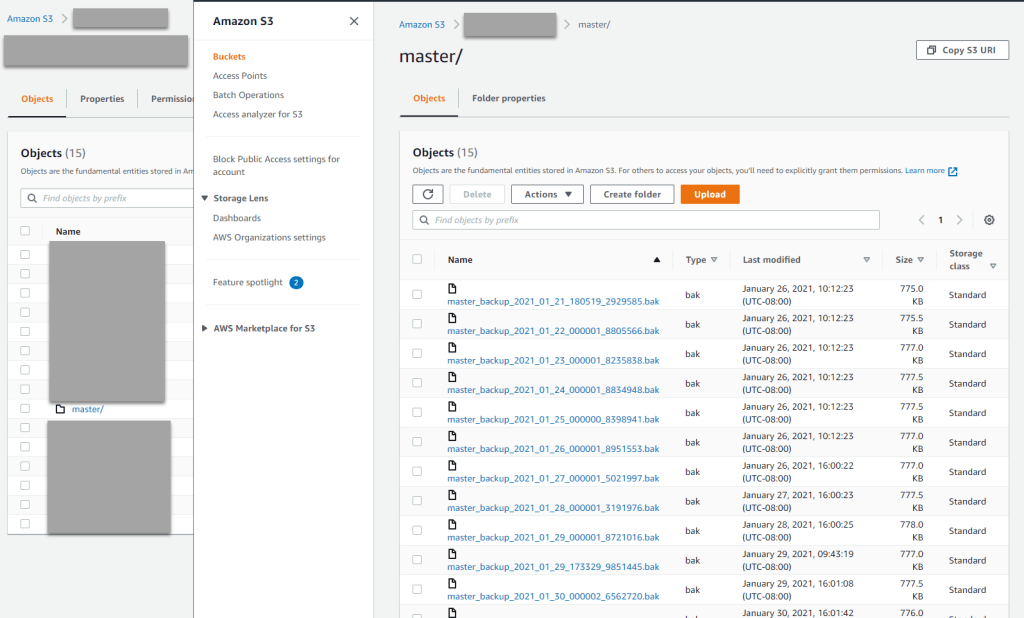
Task: Refresh the objects list
Action: 428,194
